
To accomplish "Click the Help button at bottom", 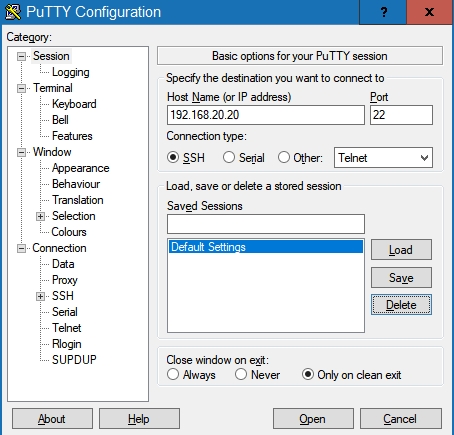I will pyautogui.click(x=139, y=419).
